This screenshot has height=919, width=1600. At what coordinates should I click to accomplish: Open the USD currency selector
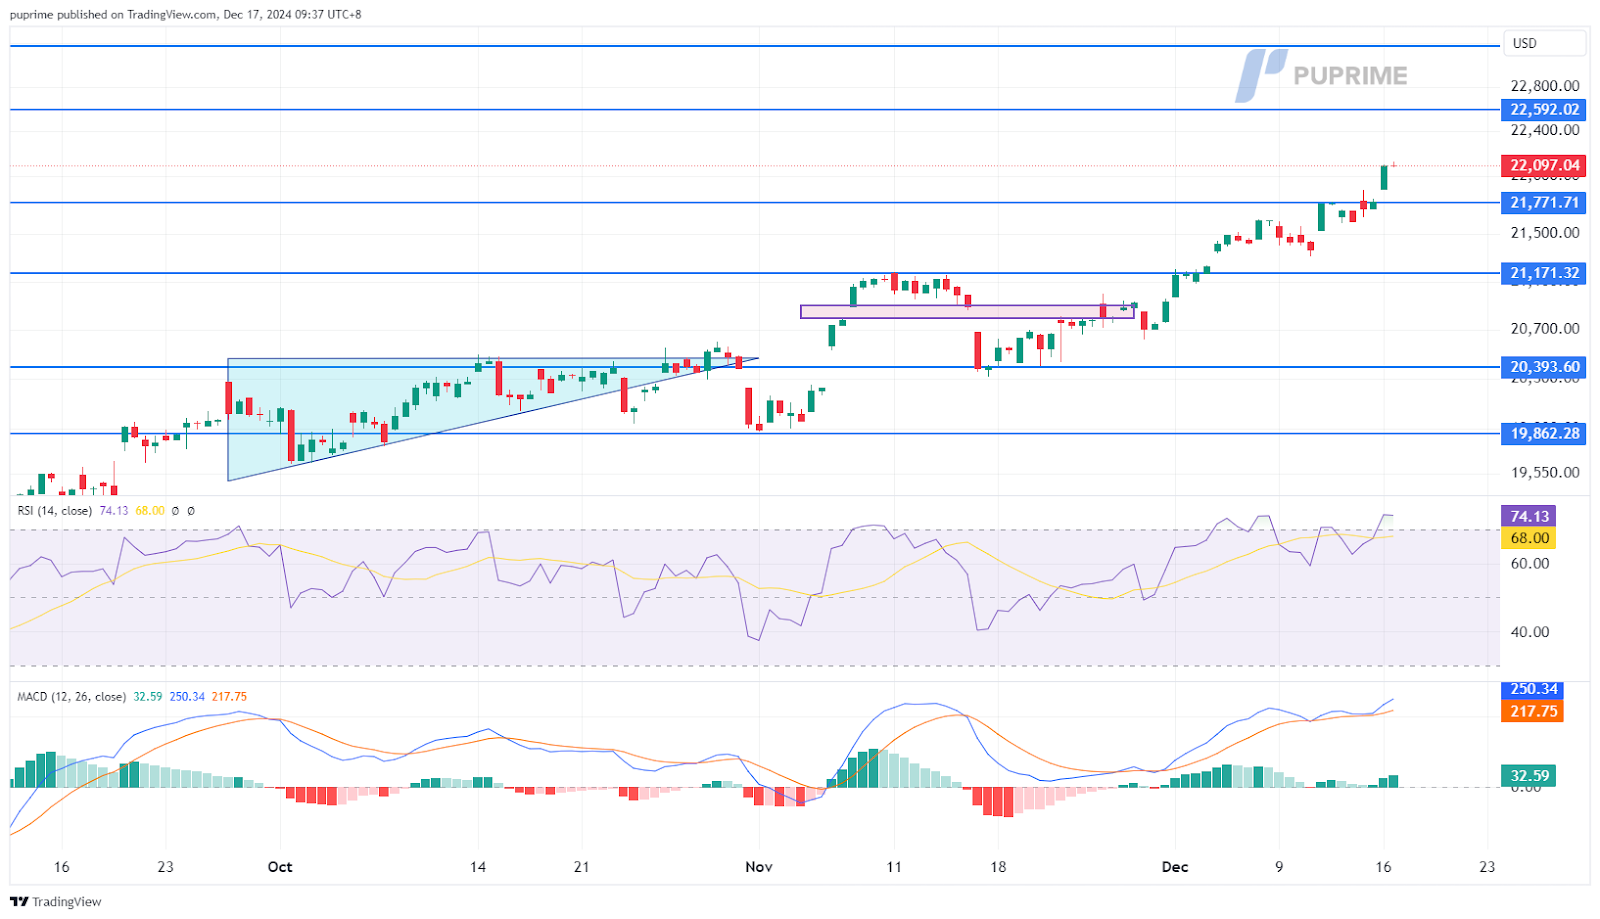pyautogui.click(x=1544, y=43)
